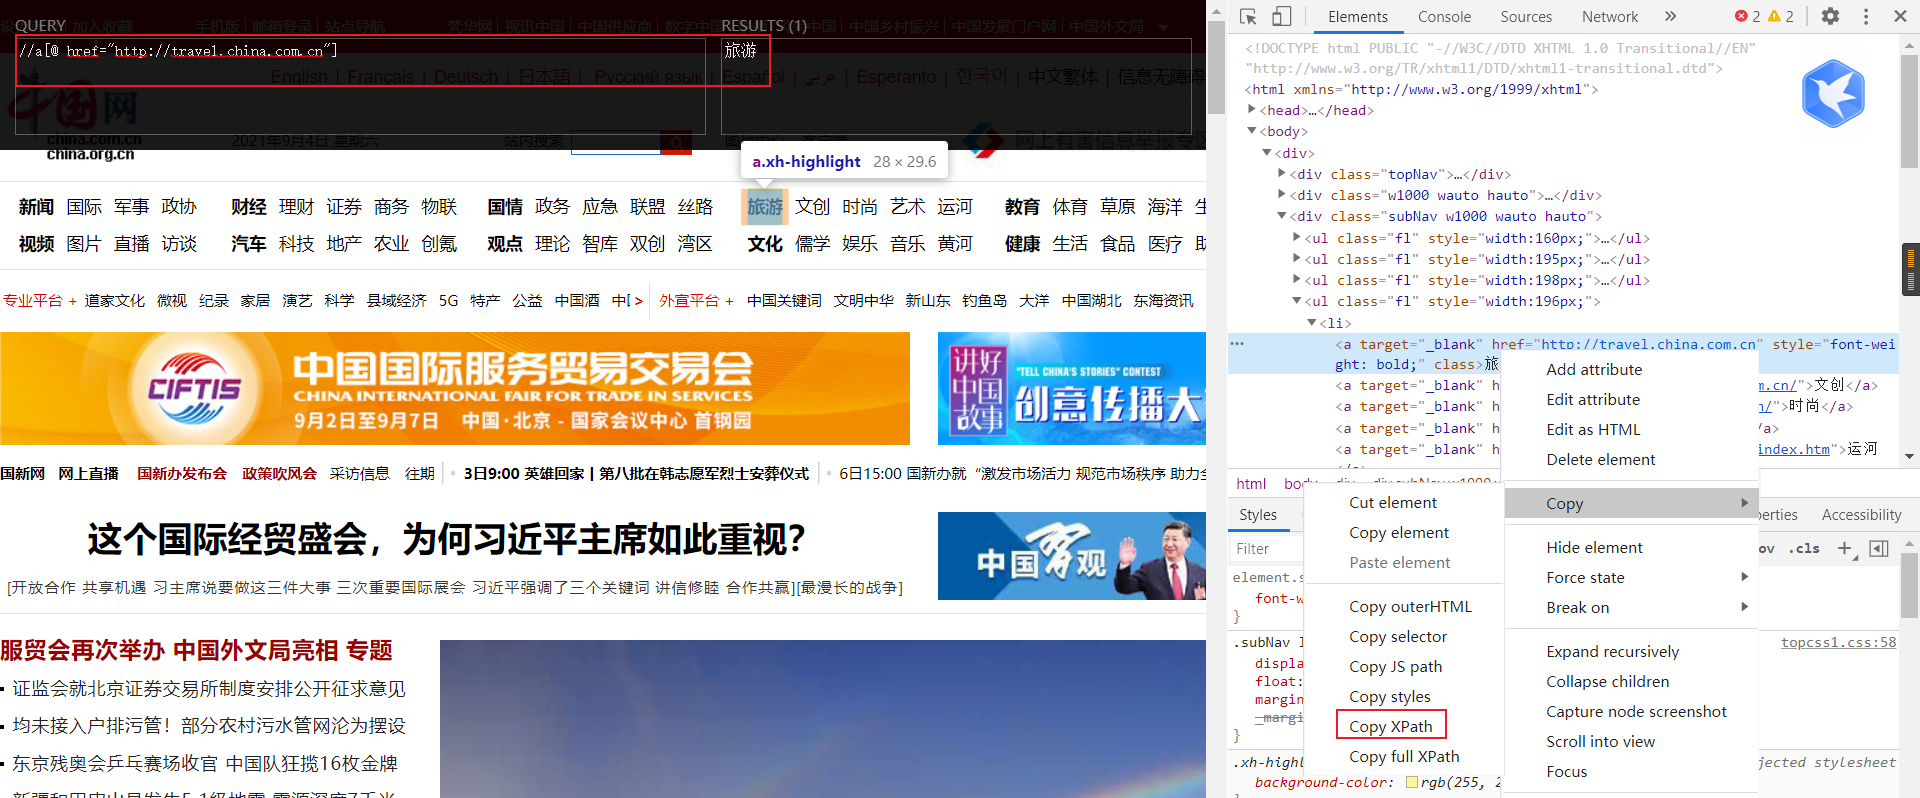Toggle computed styles sidebar icon
Image resolution: width=1920 pixels, height=798 pixels.
click(1879, 548)
